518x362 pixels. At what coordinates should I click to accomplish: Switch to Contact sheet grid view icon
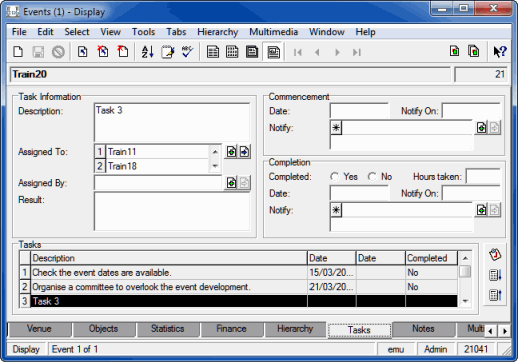click(232, 52)
